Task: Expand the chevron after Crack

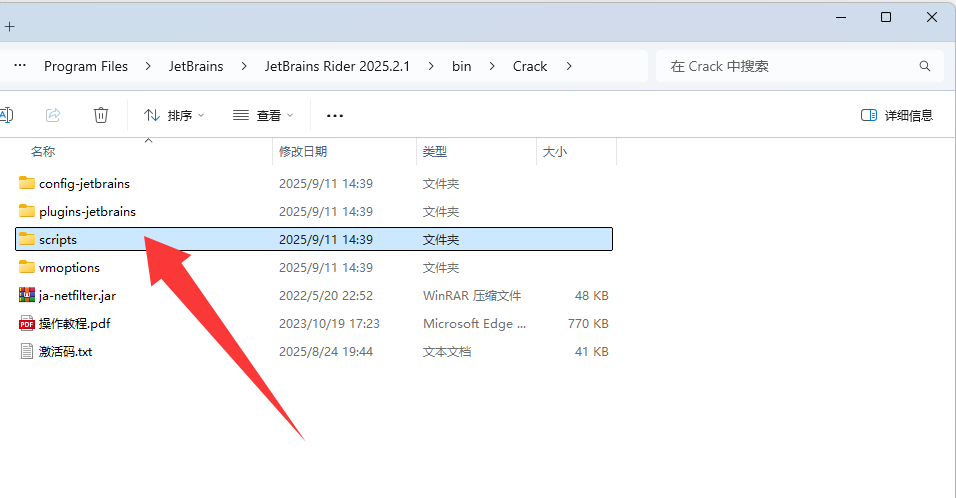Action: coord(569,66)
